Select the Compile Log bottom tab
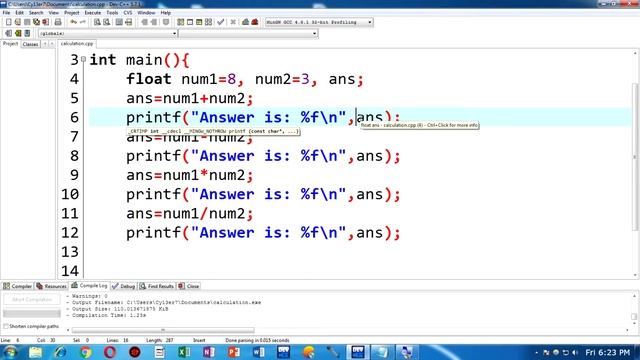The image size is (640, 360). (x=89, y=286)
